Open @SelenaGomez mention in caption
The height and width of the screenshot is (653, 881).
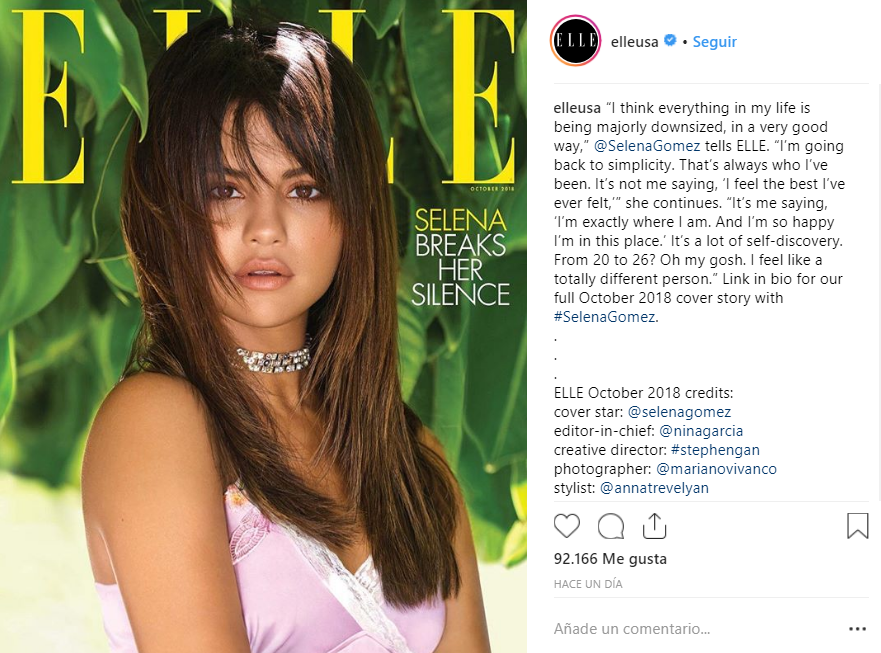tap(647, 146)
